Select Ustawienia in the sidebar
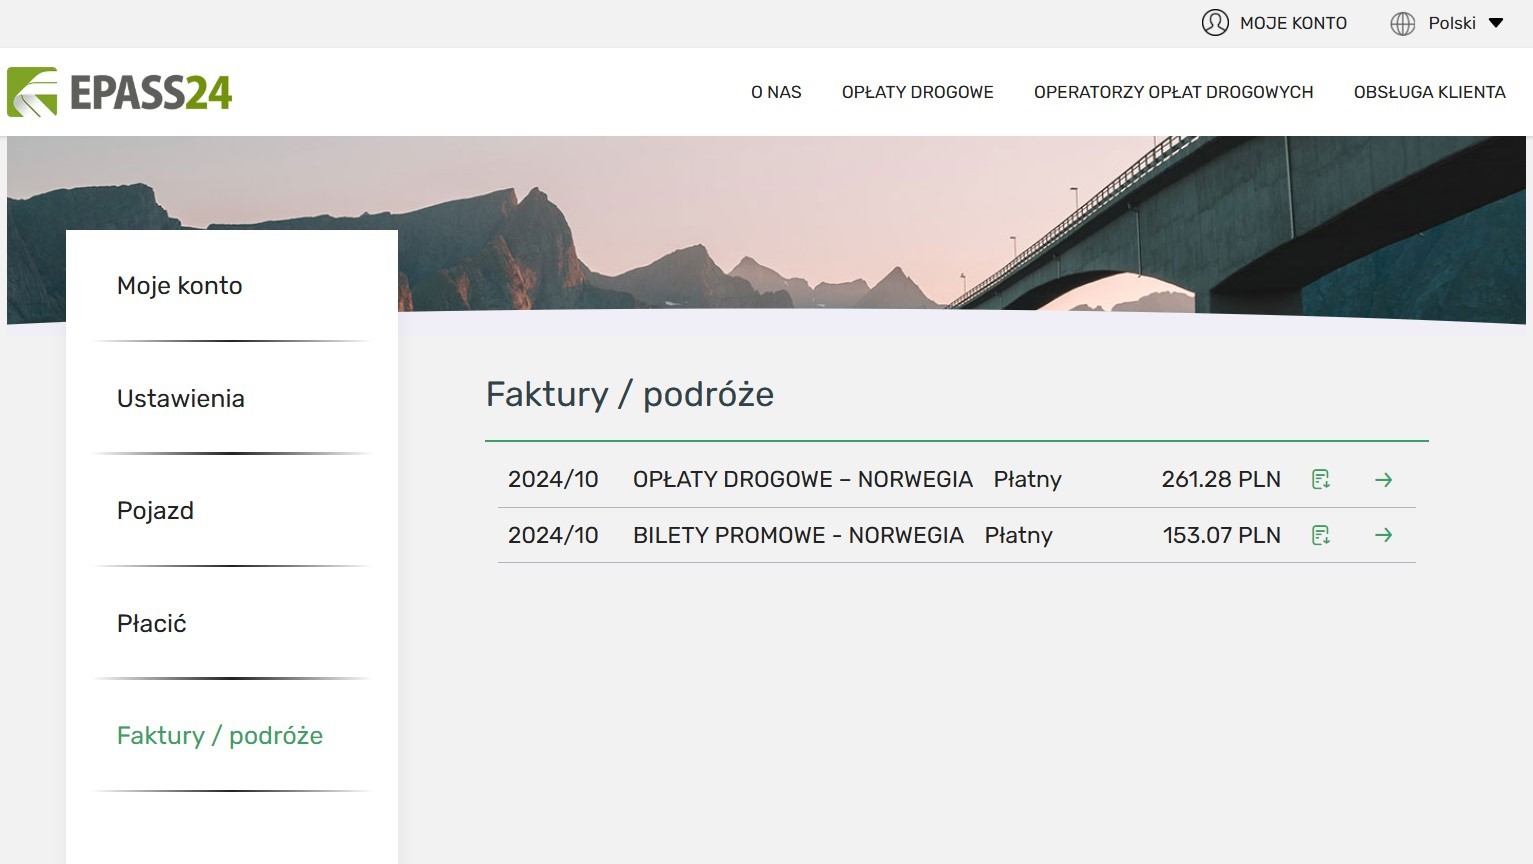Image resolution: width=1533 pixels, height=864 pixels. pos(180,398)
